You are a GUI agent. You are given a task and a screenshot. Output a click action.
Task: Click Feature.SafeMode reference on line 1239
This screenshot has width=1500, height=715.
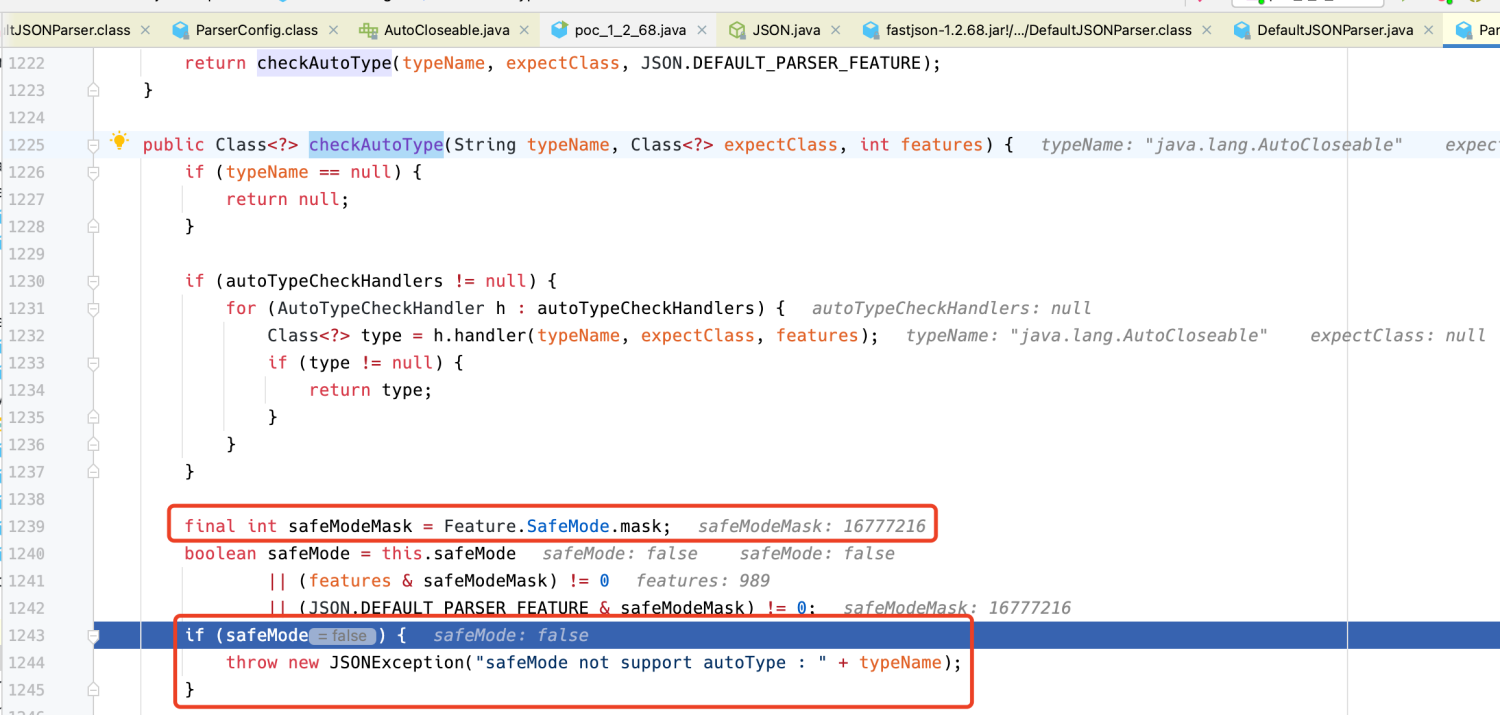point(527,526)
